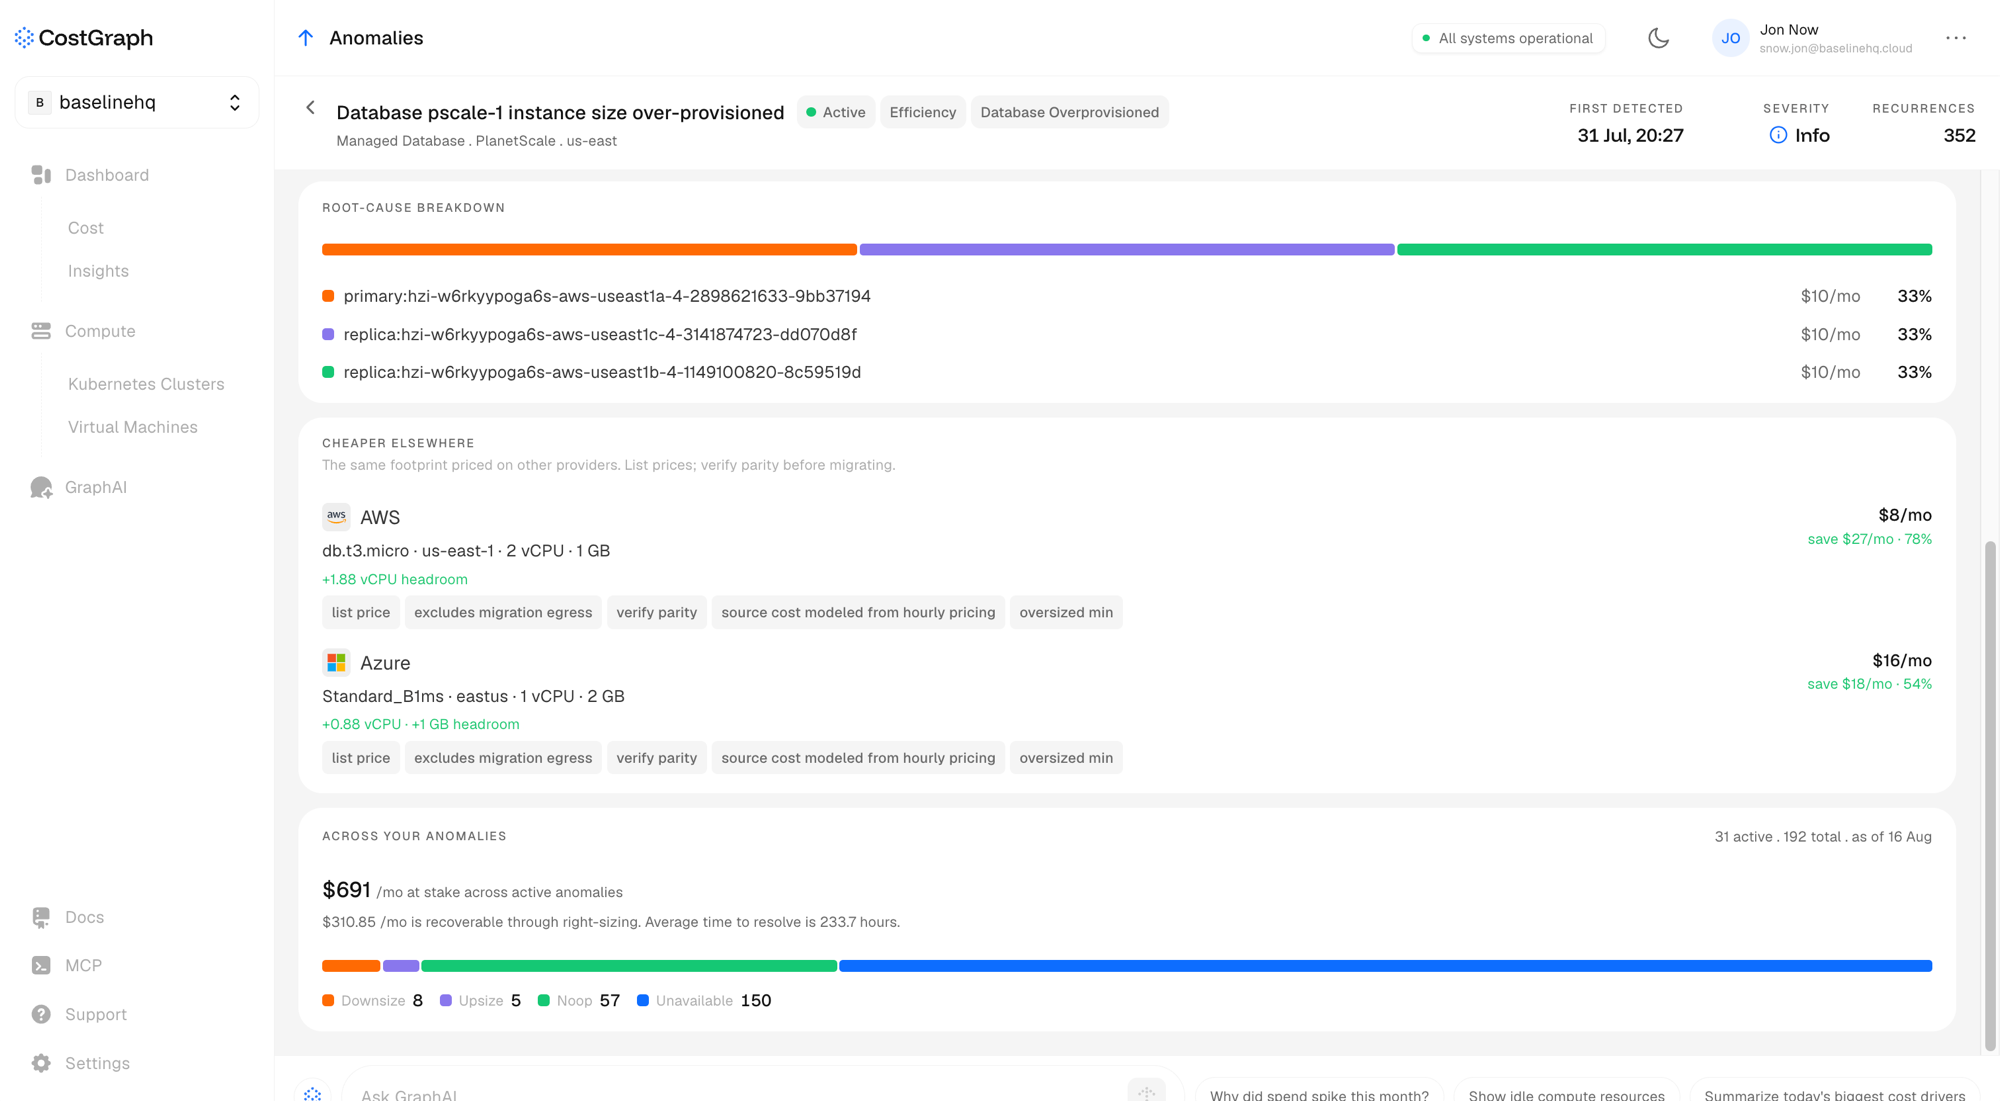Viewport: 2000px width, 1101px height.
Task: Open MCP via its sidebar icon
Action: [41, 965]
